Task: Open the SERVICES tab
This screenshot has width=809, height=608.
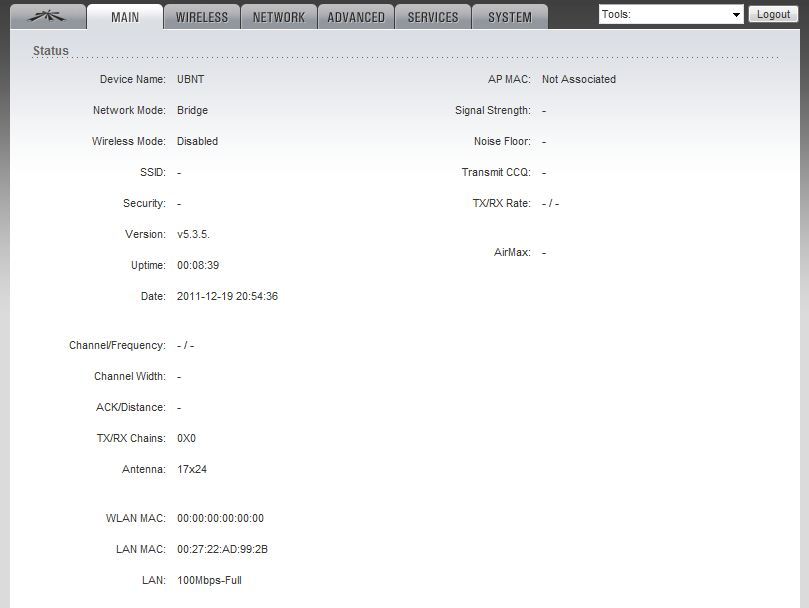Action: coord(433,17)
